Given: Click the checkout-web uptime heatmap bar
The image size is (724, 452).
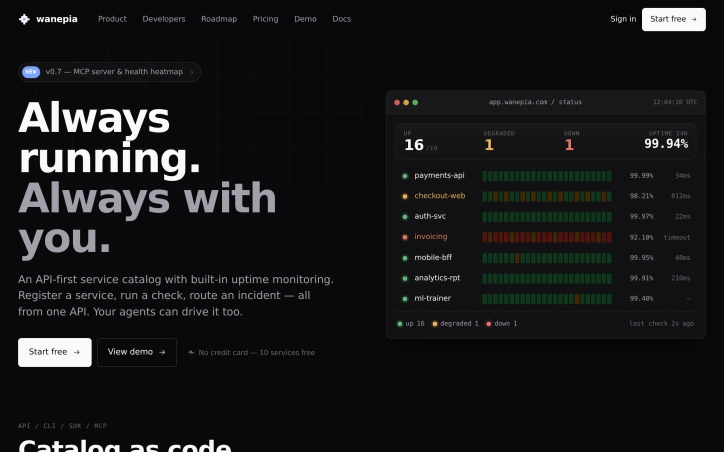Looking at the screenshot, I should (547, 196).
